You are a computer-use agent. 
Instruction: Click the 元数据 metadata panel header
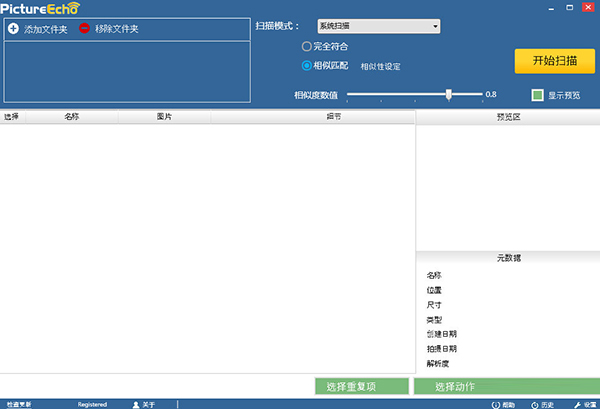508,258
